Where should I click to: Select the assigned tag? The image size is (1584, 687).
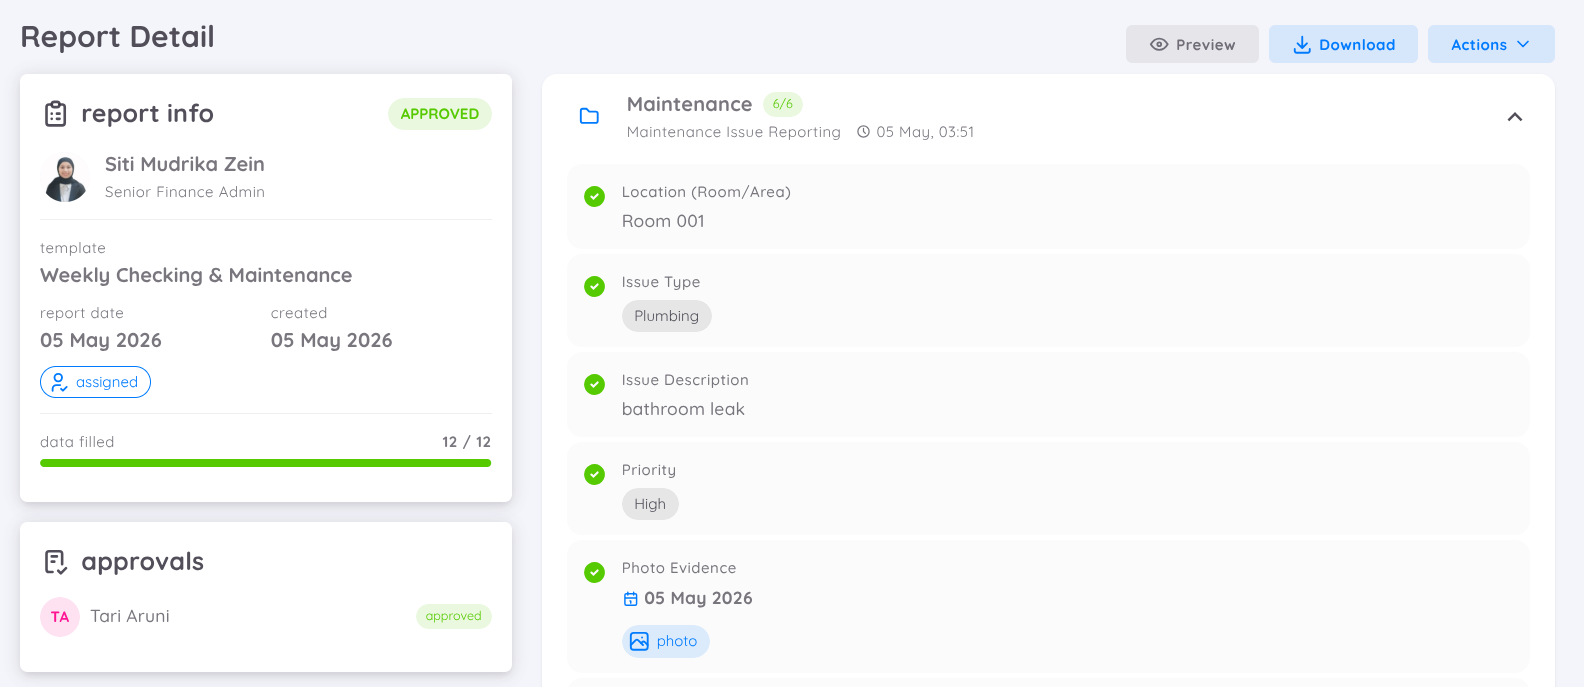coord(95,382)
